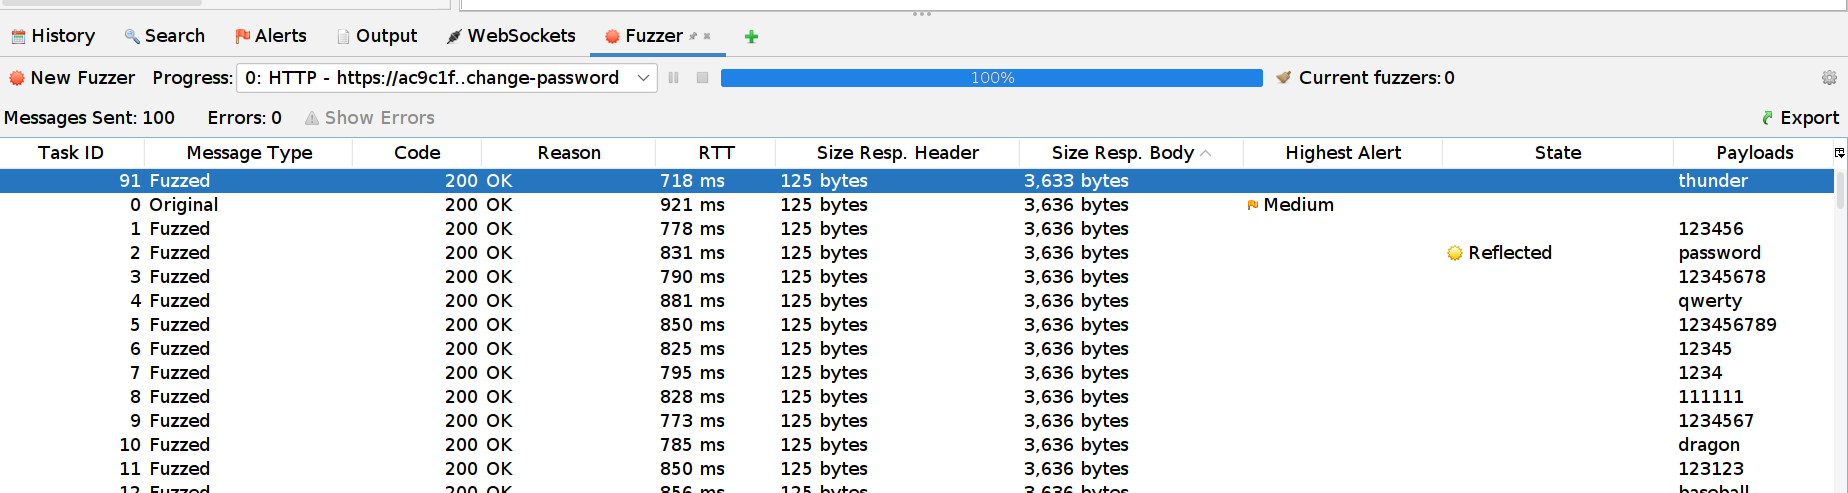The image size is (1848, 493).
Task: Export the fuzzer results
Action: [x=1800, y=118]
